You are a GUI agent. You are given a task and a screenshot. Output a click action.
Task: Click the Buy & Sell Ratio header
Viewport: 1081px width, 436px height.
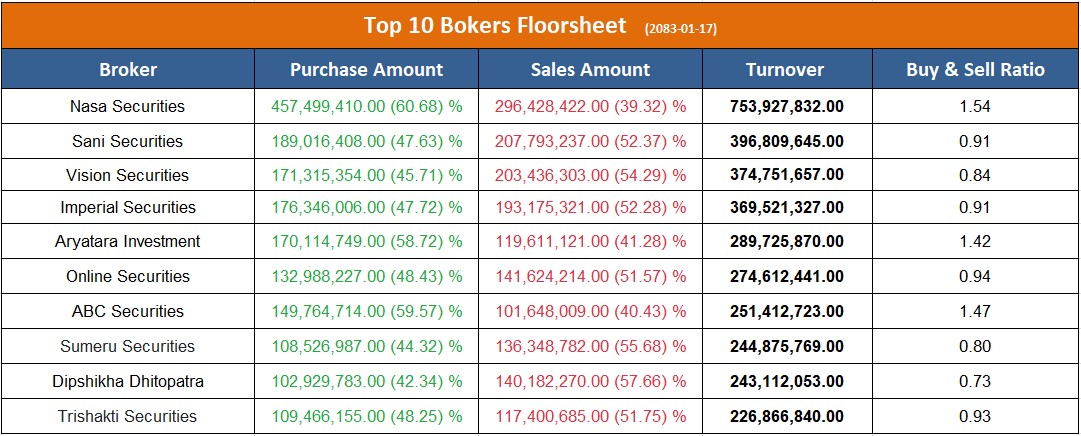pyautogui.click(x=975, y=69)
